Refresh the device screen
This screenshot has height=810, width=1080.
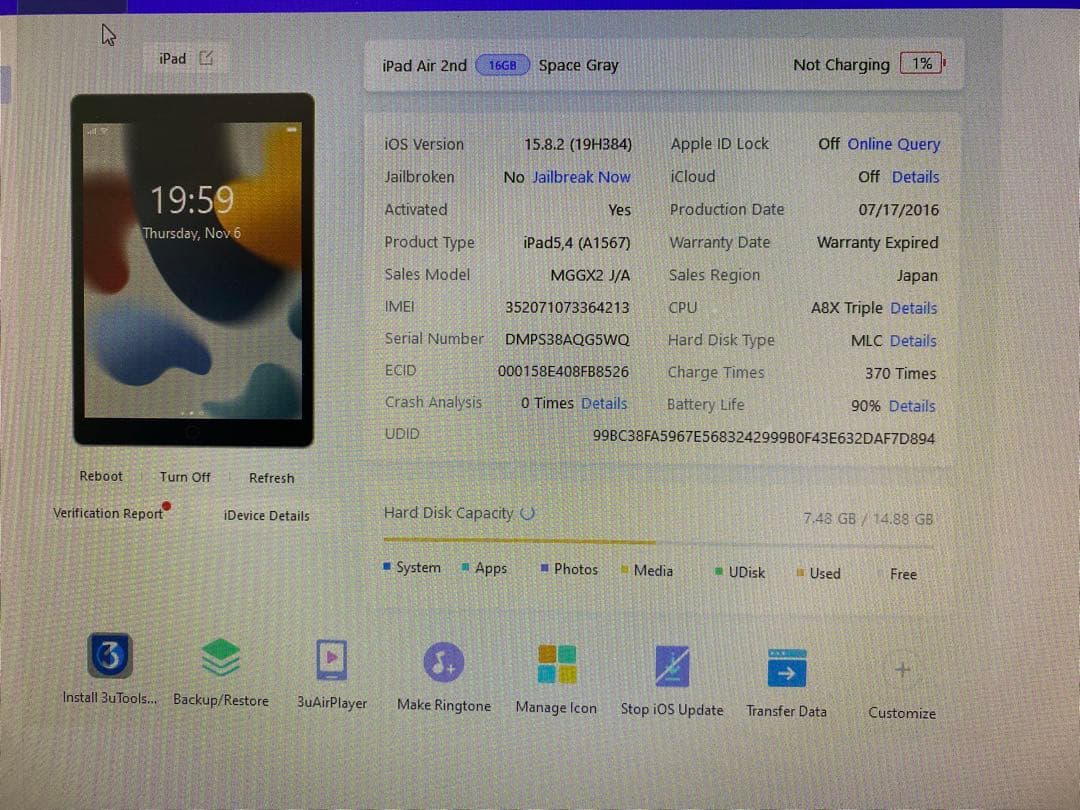271,478
